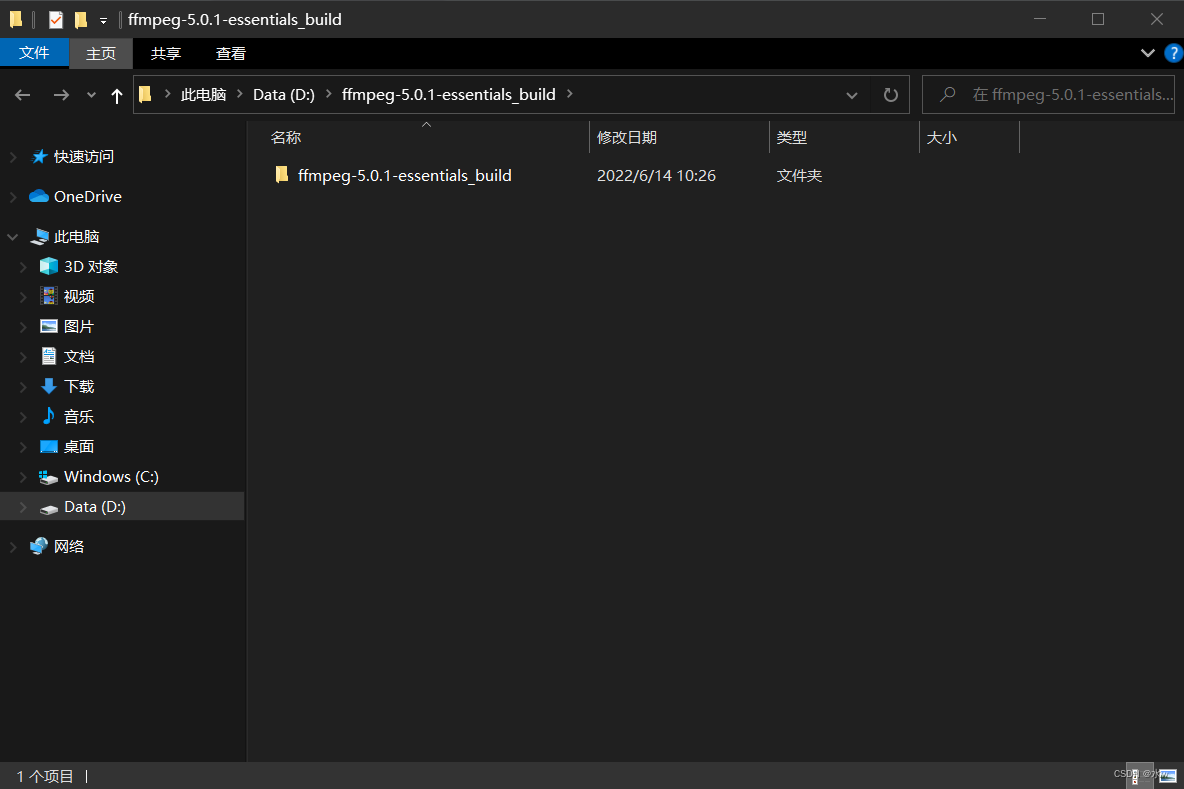The image size is (1184, 789).
Task: Click the ffmpeg folder's yellow folder icon
Action: (282, 175)
